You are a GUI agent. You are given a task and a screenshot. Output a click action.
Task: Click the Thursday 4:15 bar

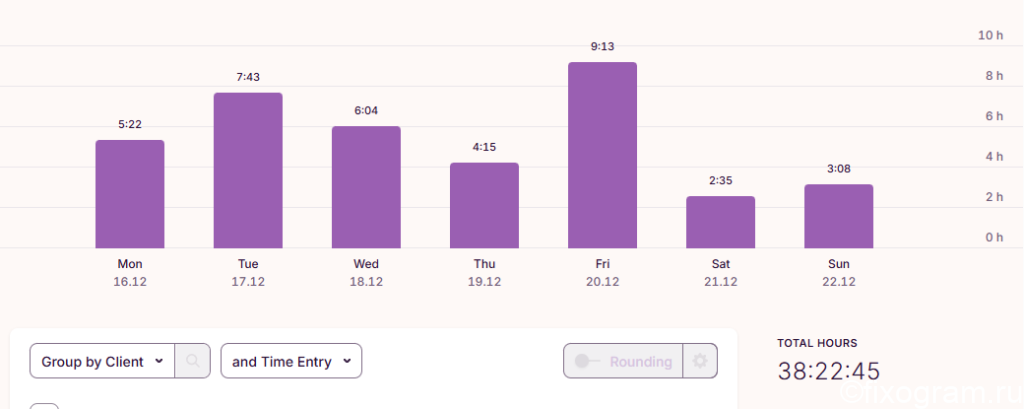[x=485, y=205]
